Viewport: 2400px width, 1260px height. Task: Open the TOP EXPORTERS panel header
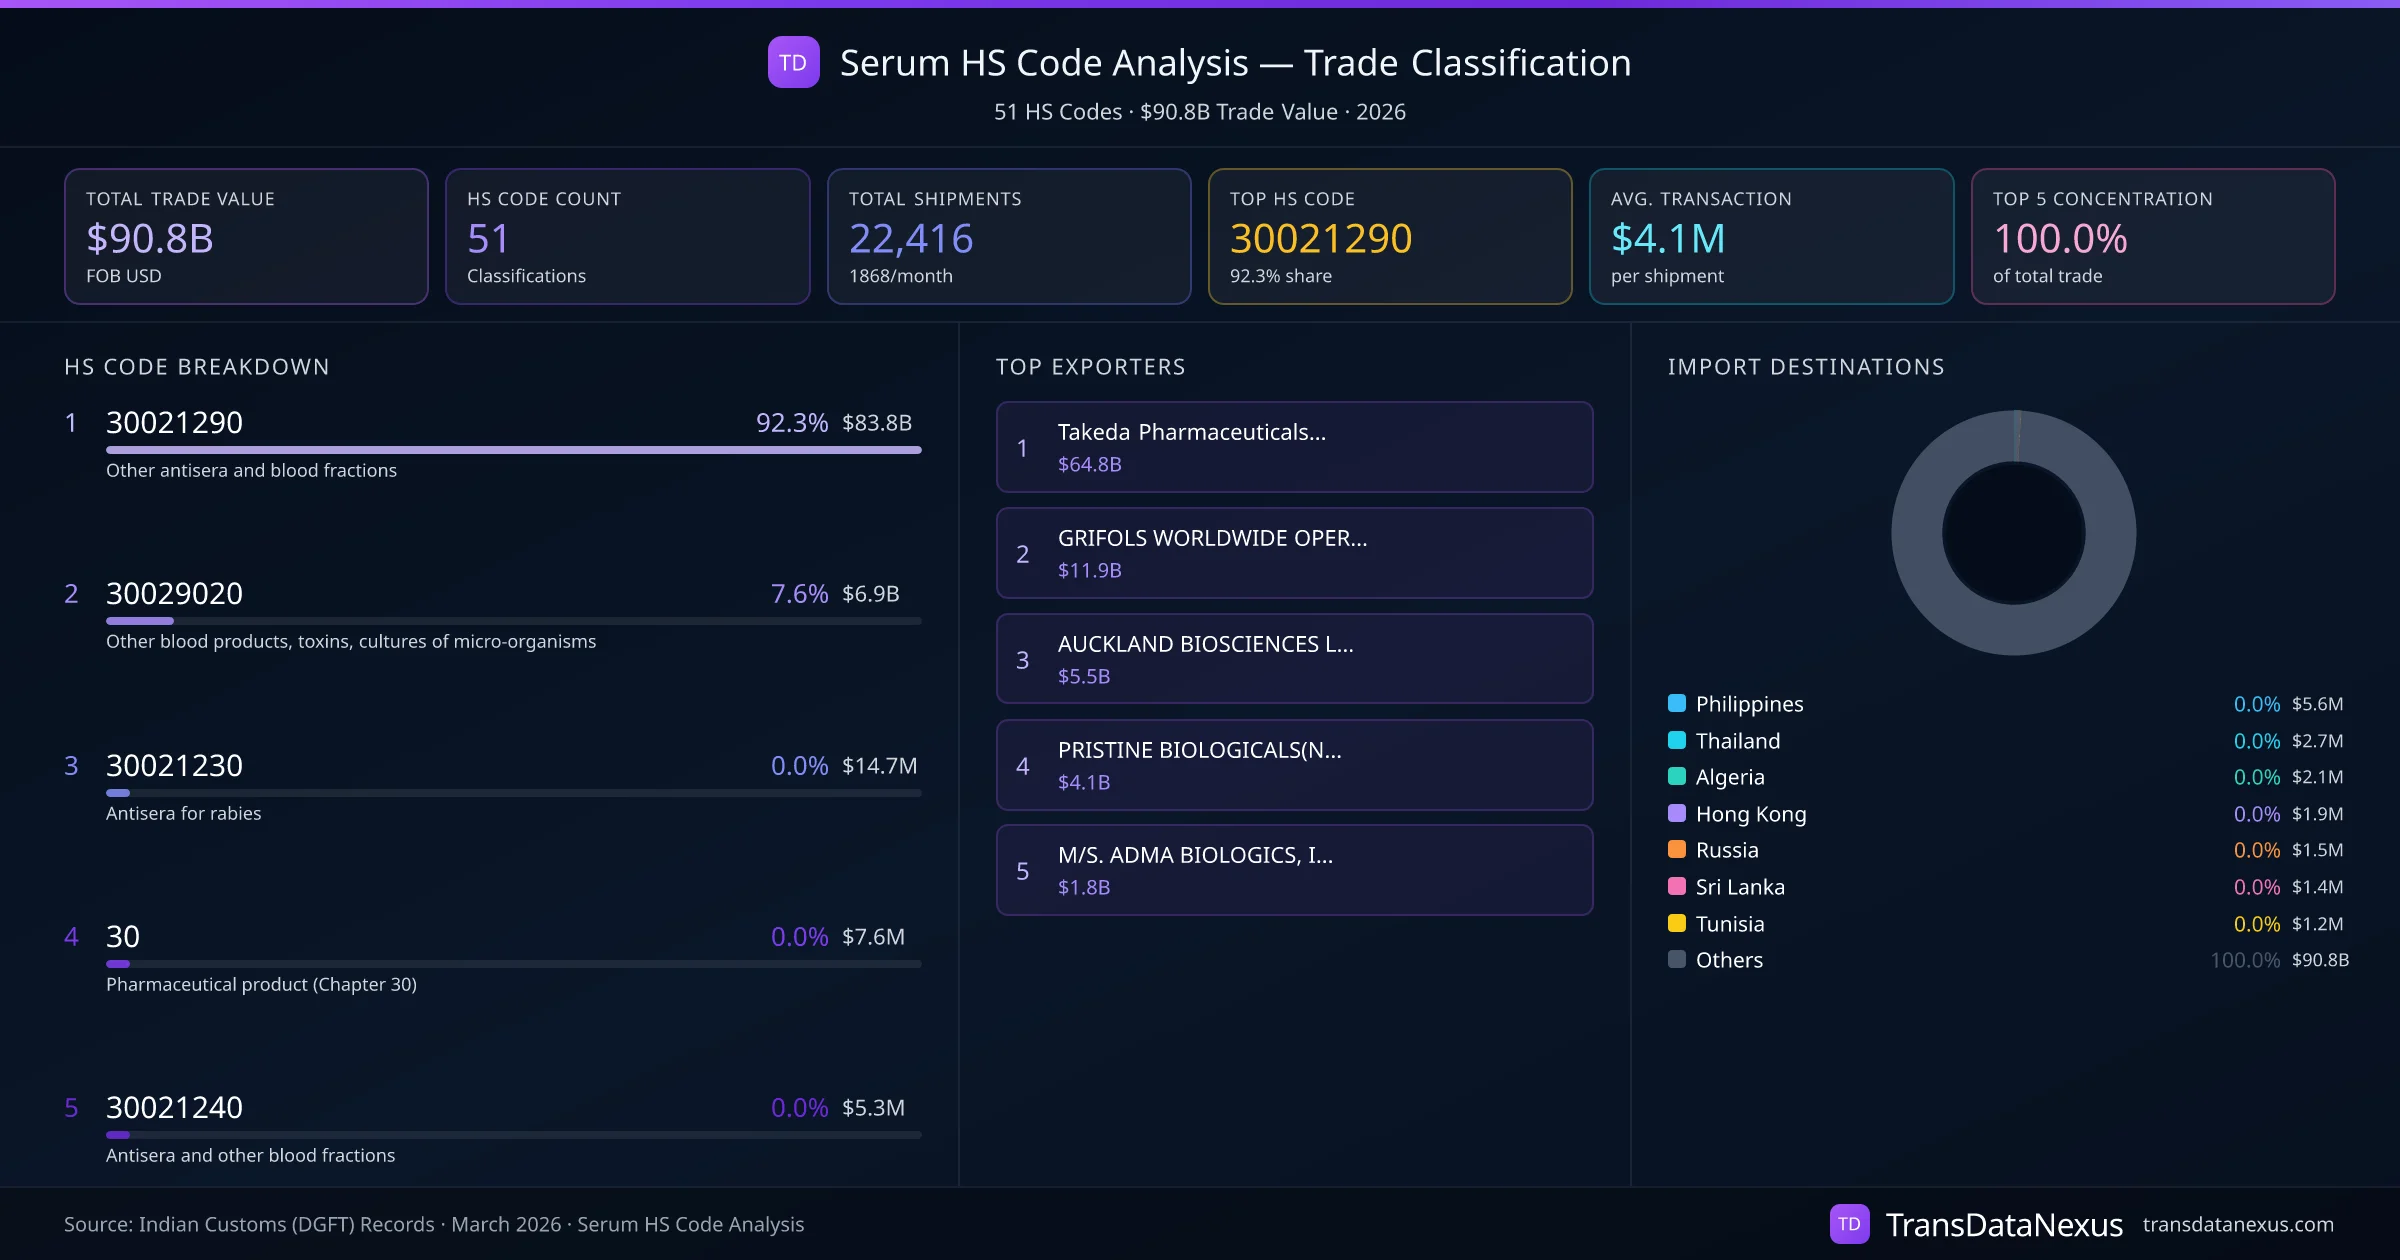pos(1091,366)
